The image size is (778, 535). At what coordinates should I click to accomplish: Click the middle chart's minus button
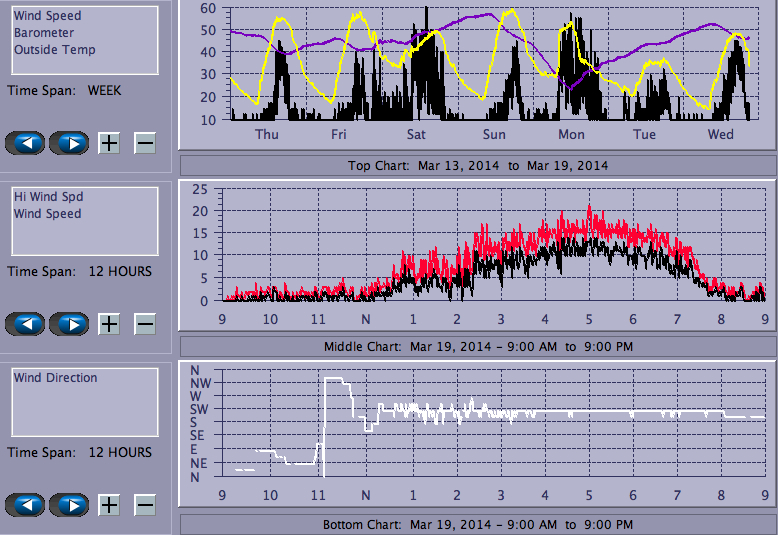click(x=145, y=324)
